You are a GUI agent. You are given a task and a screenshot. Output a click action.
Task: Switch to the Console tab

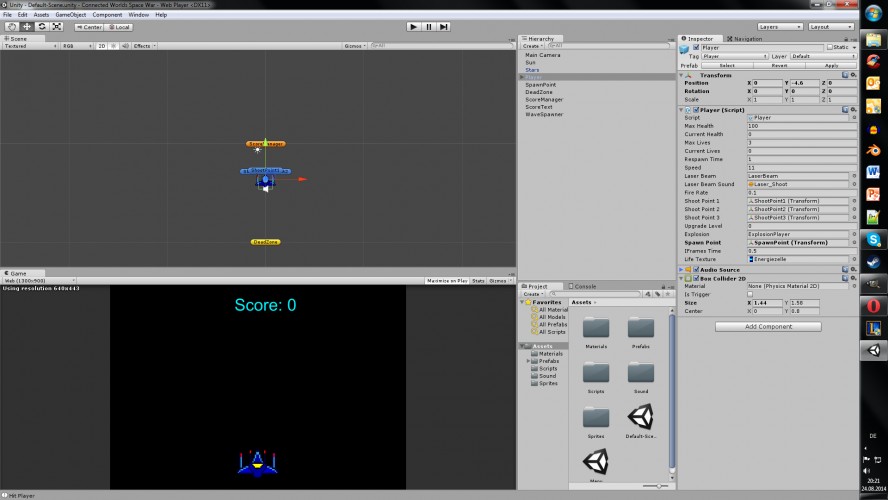point(582,287)
